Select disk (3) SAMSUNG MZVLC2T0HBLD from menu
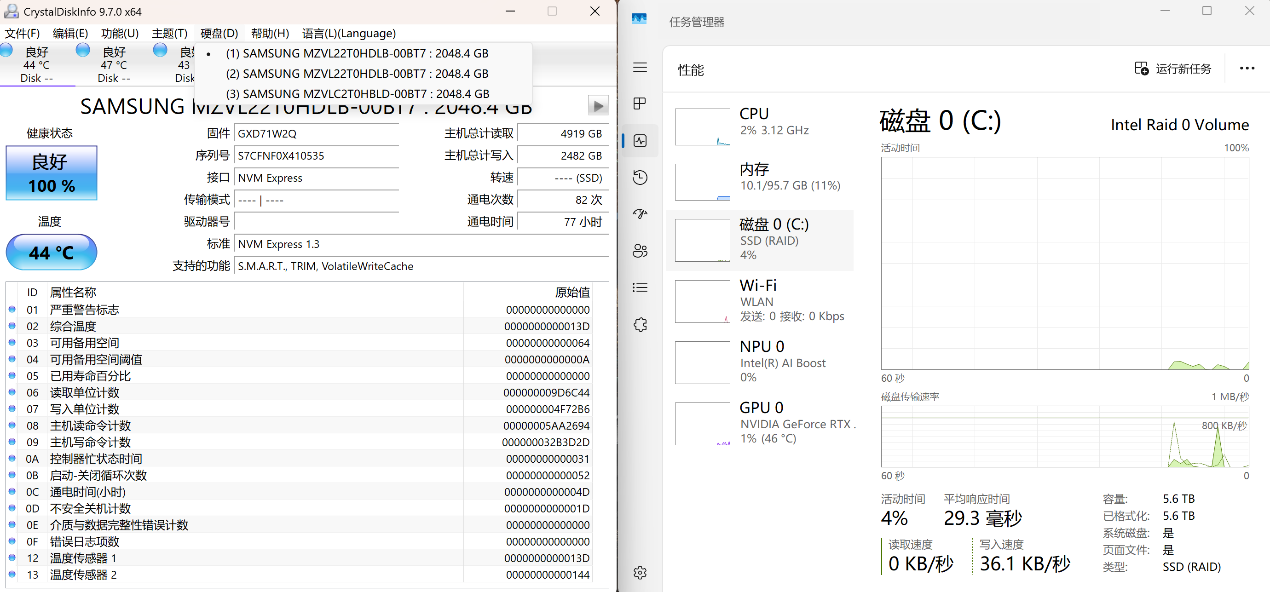Image resolution: width=1270 pixels, height=592 pixels. tap(357, 93)
